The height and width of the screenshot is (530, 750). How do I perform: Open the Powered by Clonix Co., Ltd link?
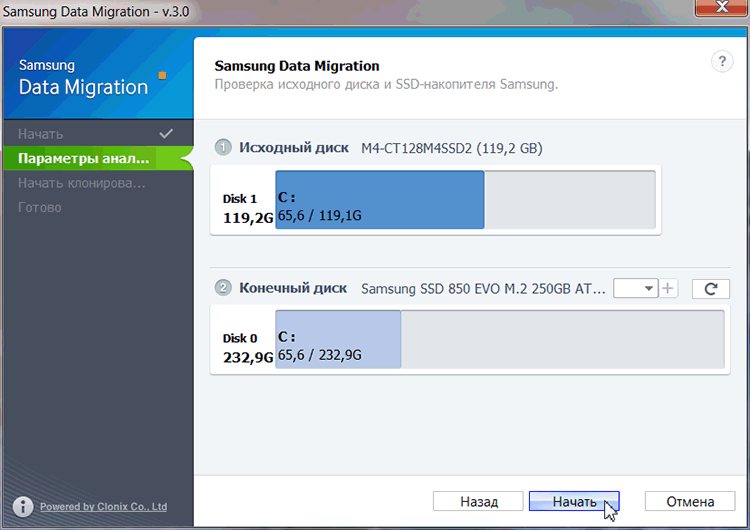(103, 507)
